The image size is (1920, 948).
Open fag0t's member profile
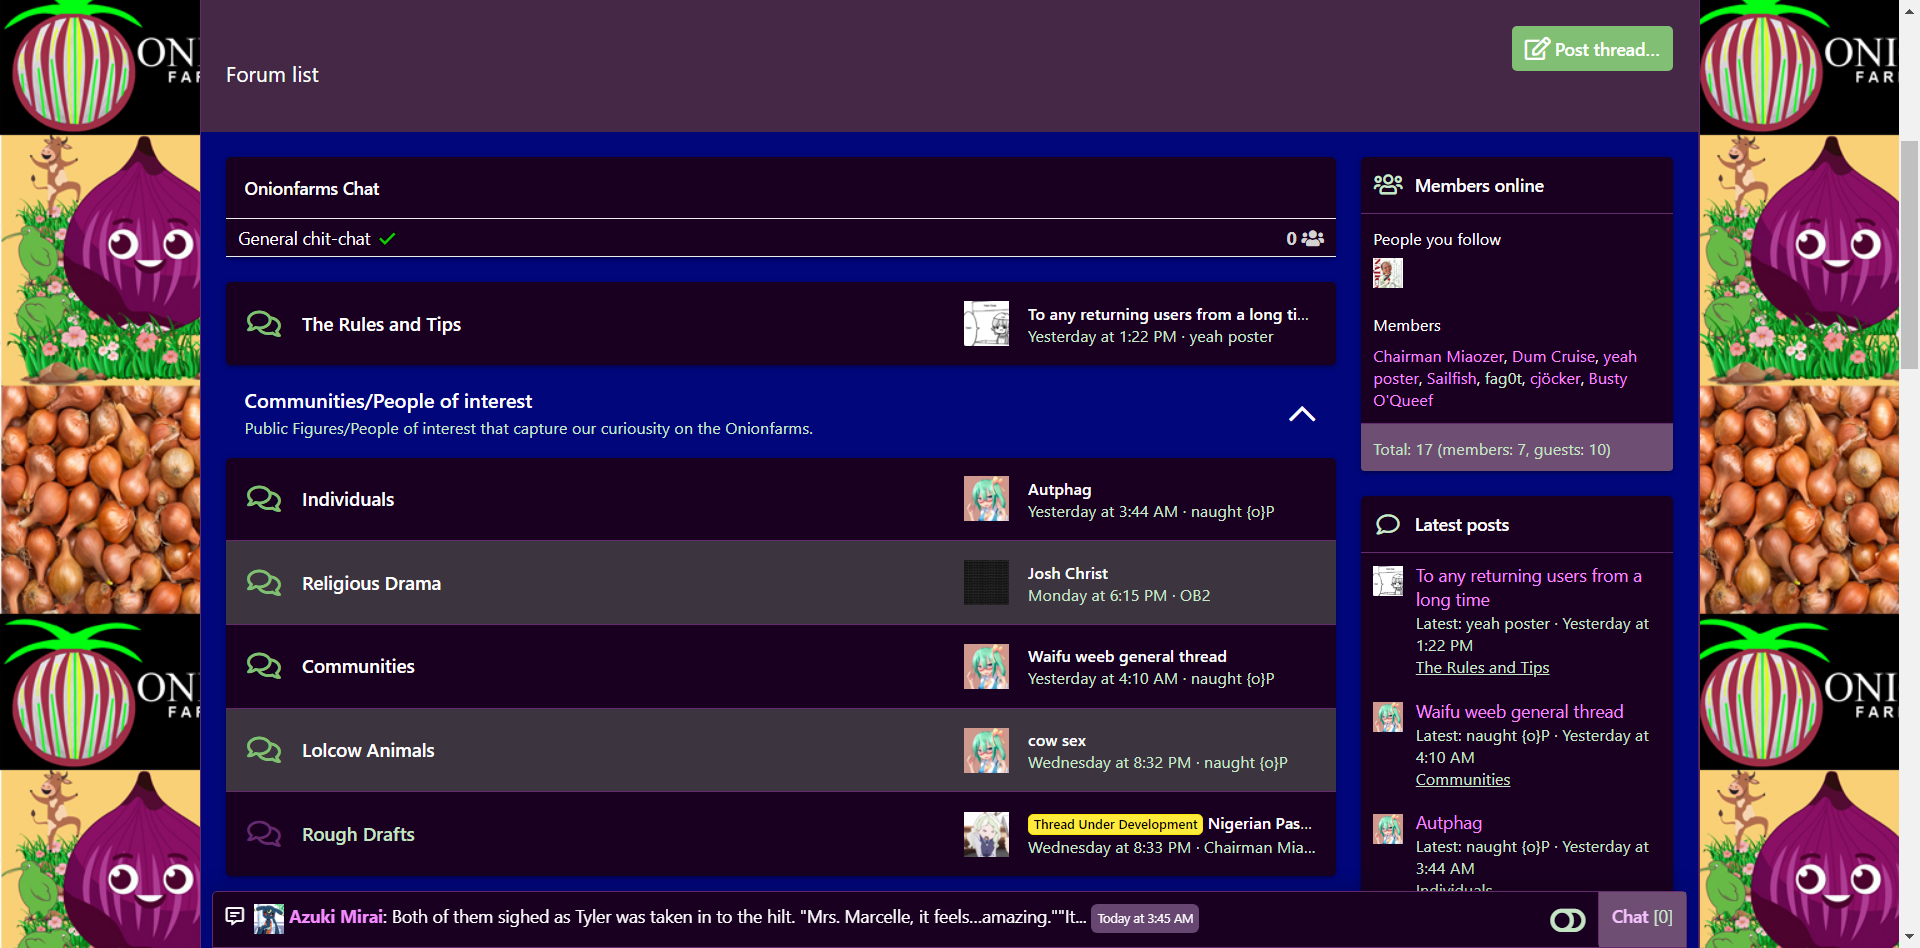pyautogui.click(x=1503, y=379)
